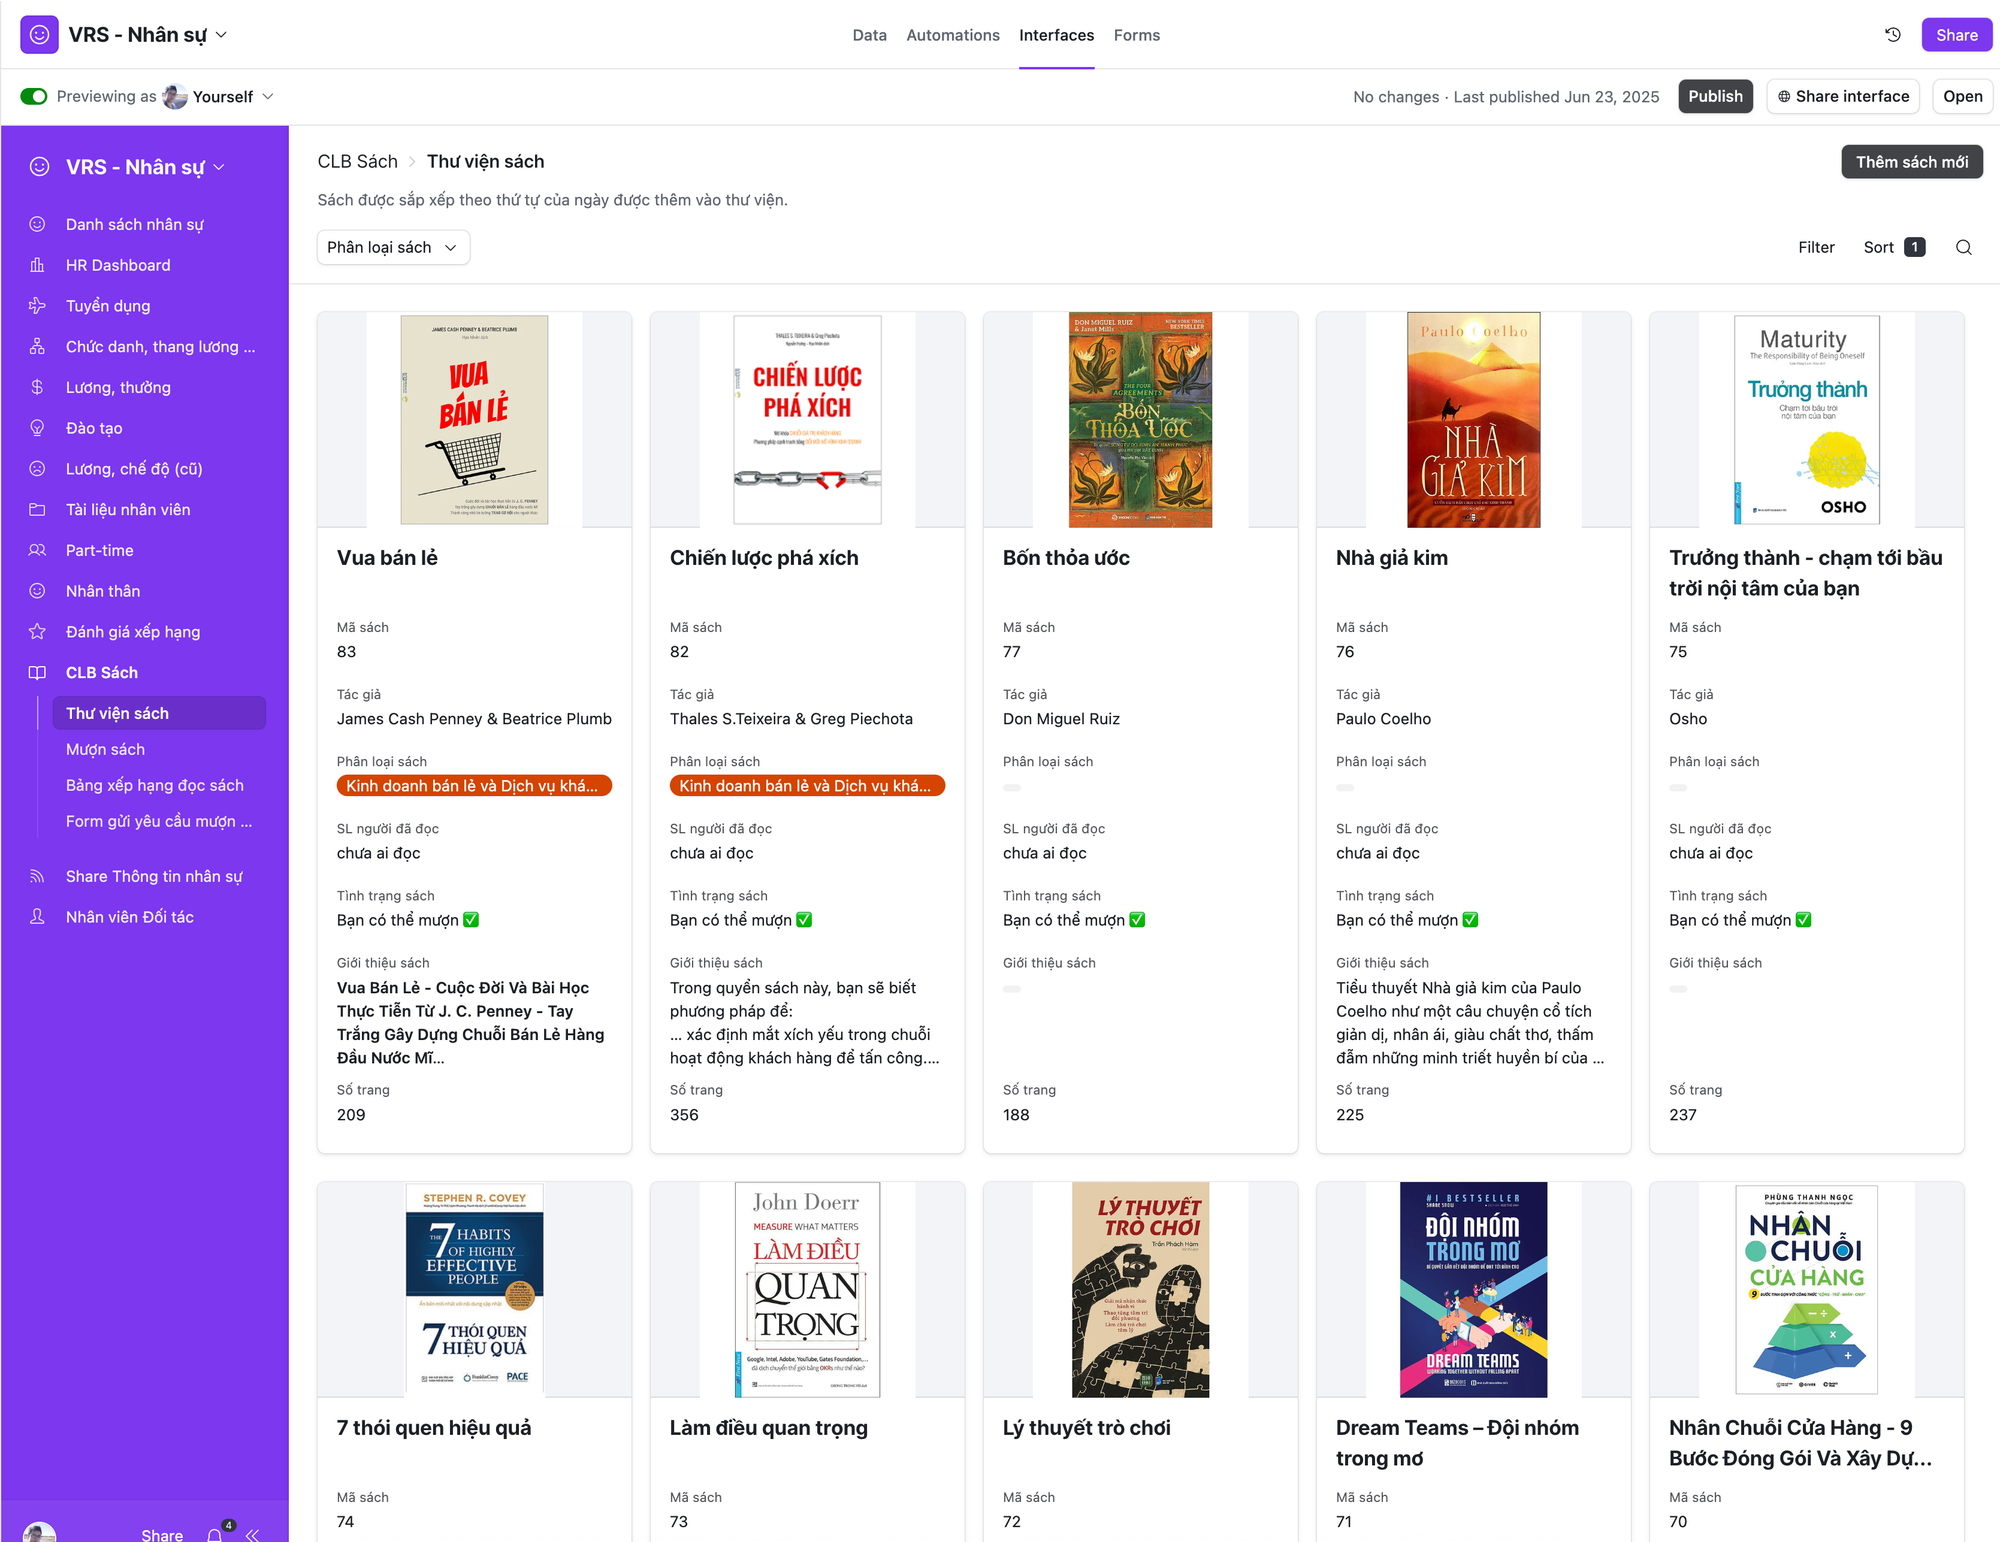
Task: Click the Open button
Action: click(x=1962, y=97)
